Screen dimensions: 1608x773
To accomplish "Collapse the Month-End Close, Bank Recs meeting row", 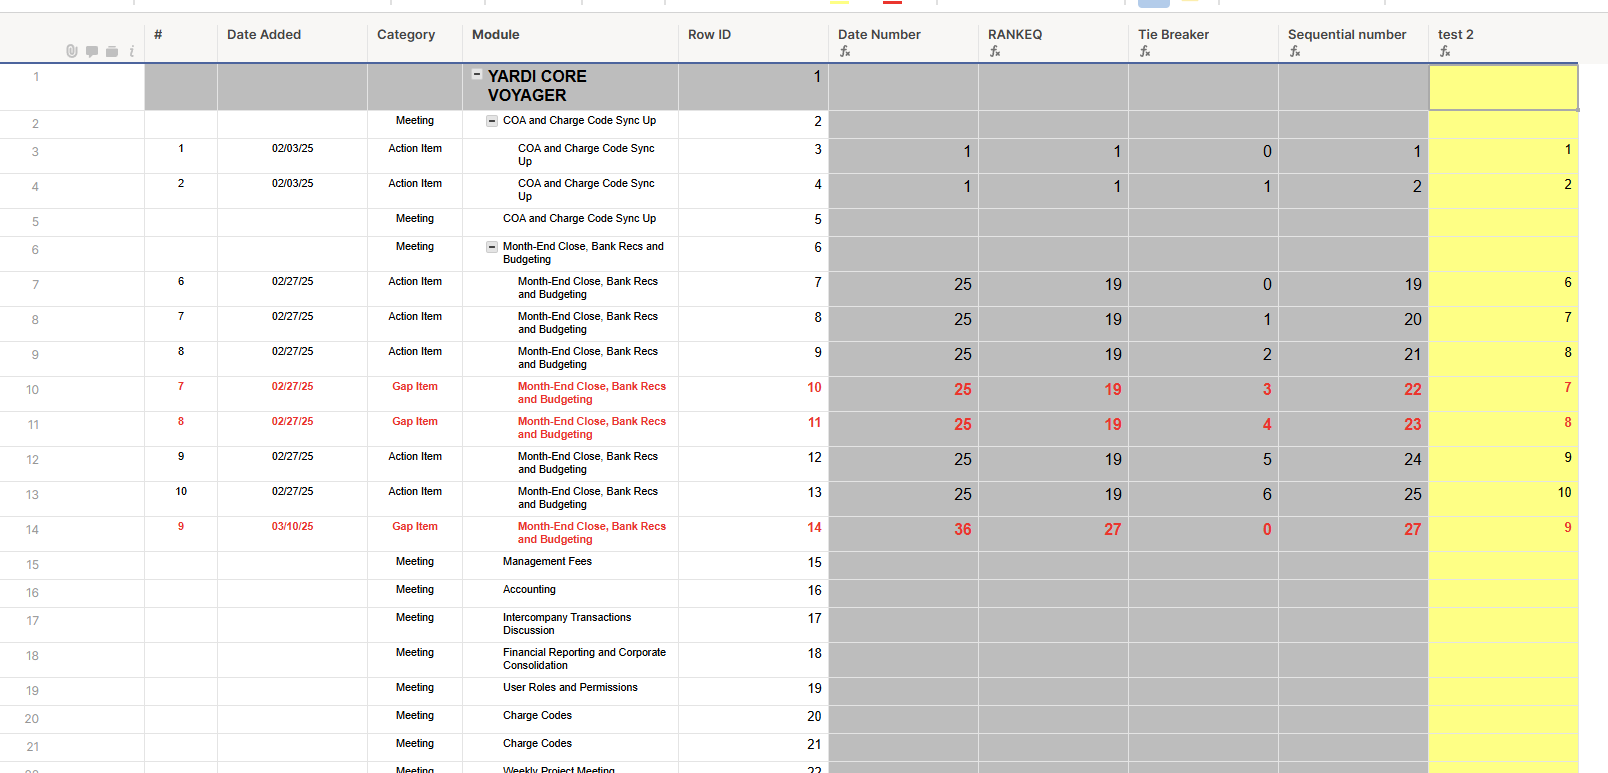I will 492,247.
